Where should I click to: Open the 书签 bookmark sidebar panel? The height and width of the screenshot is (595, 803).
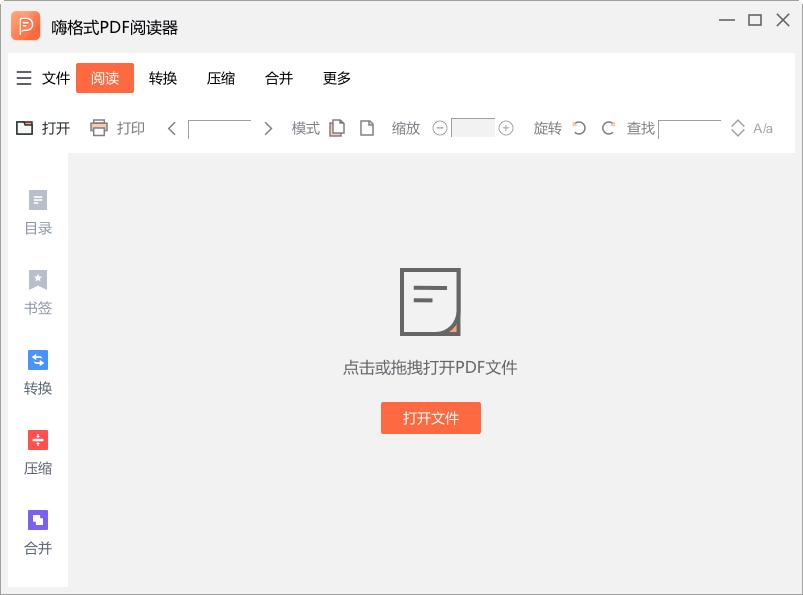click(x=38, y=293)
